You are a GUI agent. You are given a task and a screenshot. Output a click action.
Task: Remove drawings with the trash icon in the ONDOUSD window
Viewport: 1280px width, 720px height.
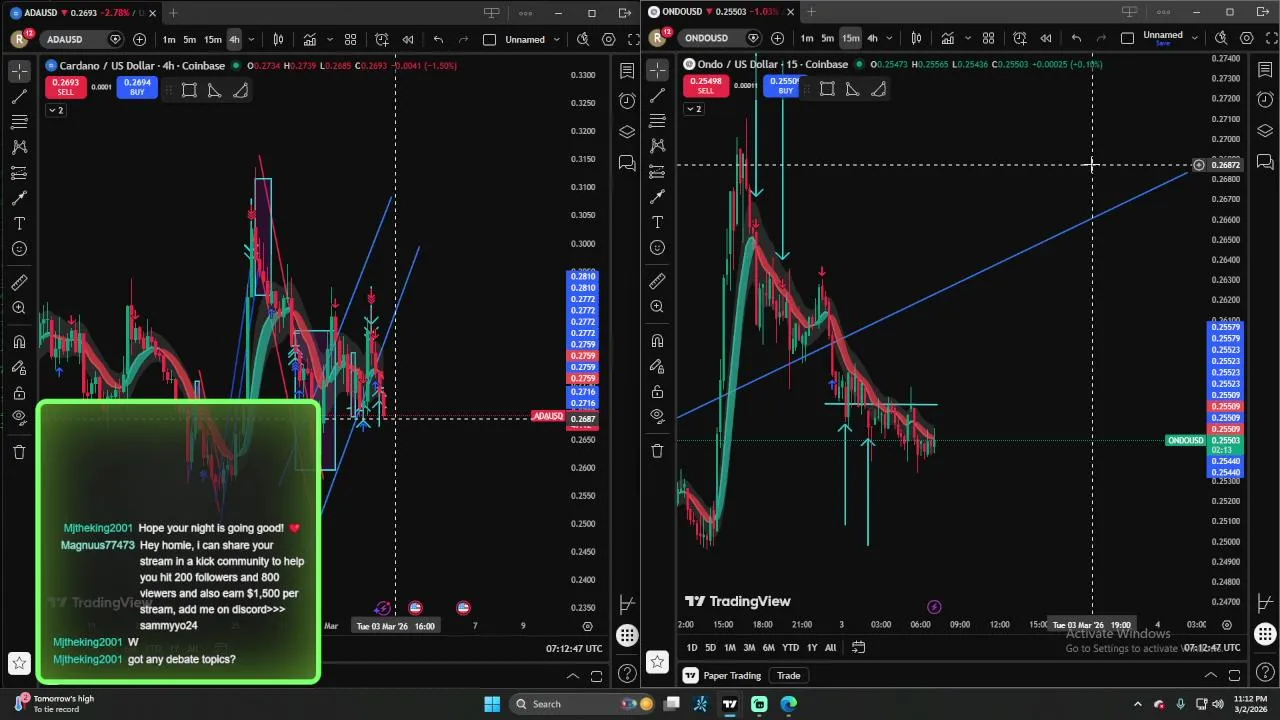tap(657, 451)
